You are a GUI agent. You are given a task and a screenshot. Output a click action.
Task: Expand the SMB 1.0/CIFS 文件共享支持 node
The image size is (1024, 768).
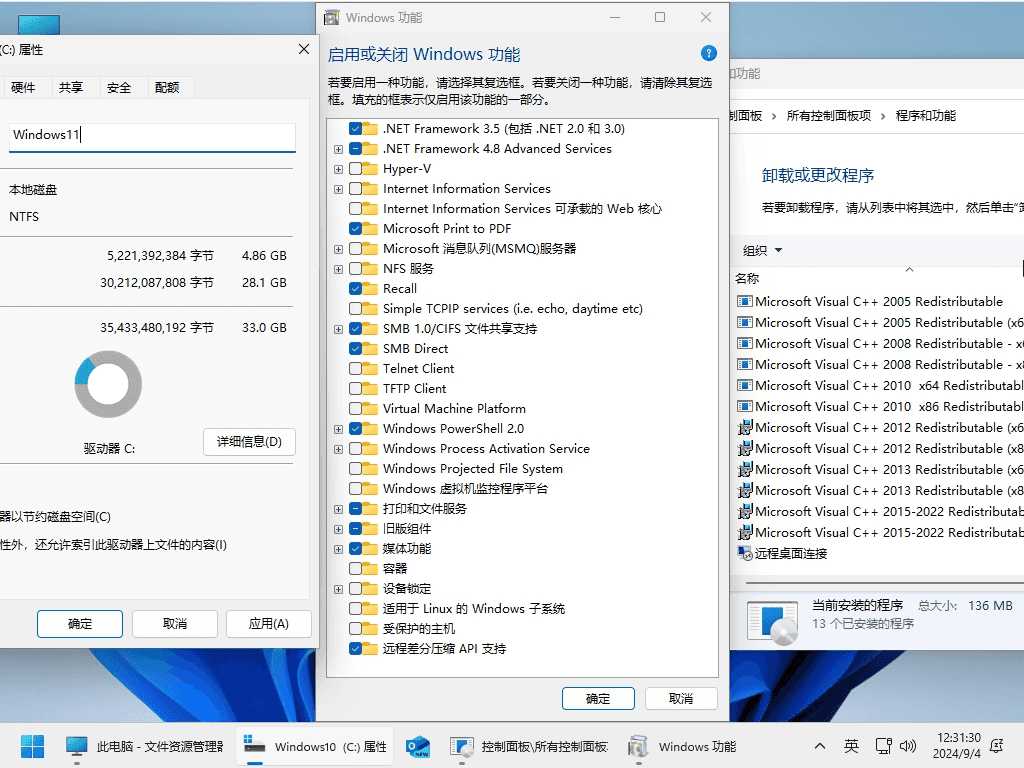point(338,328)
